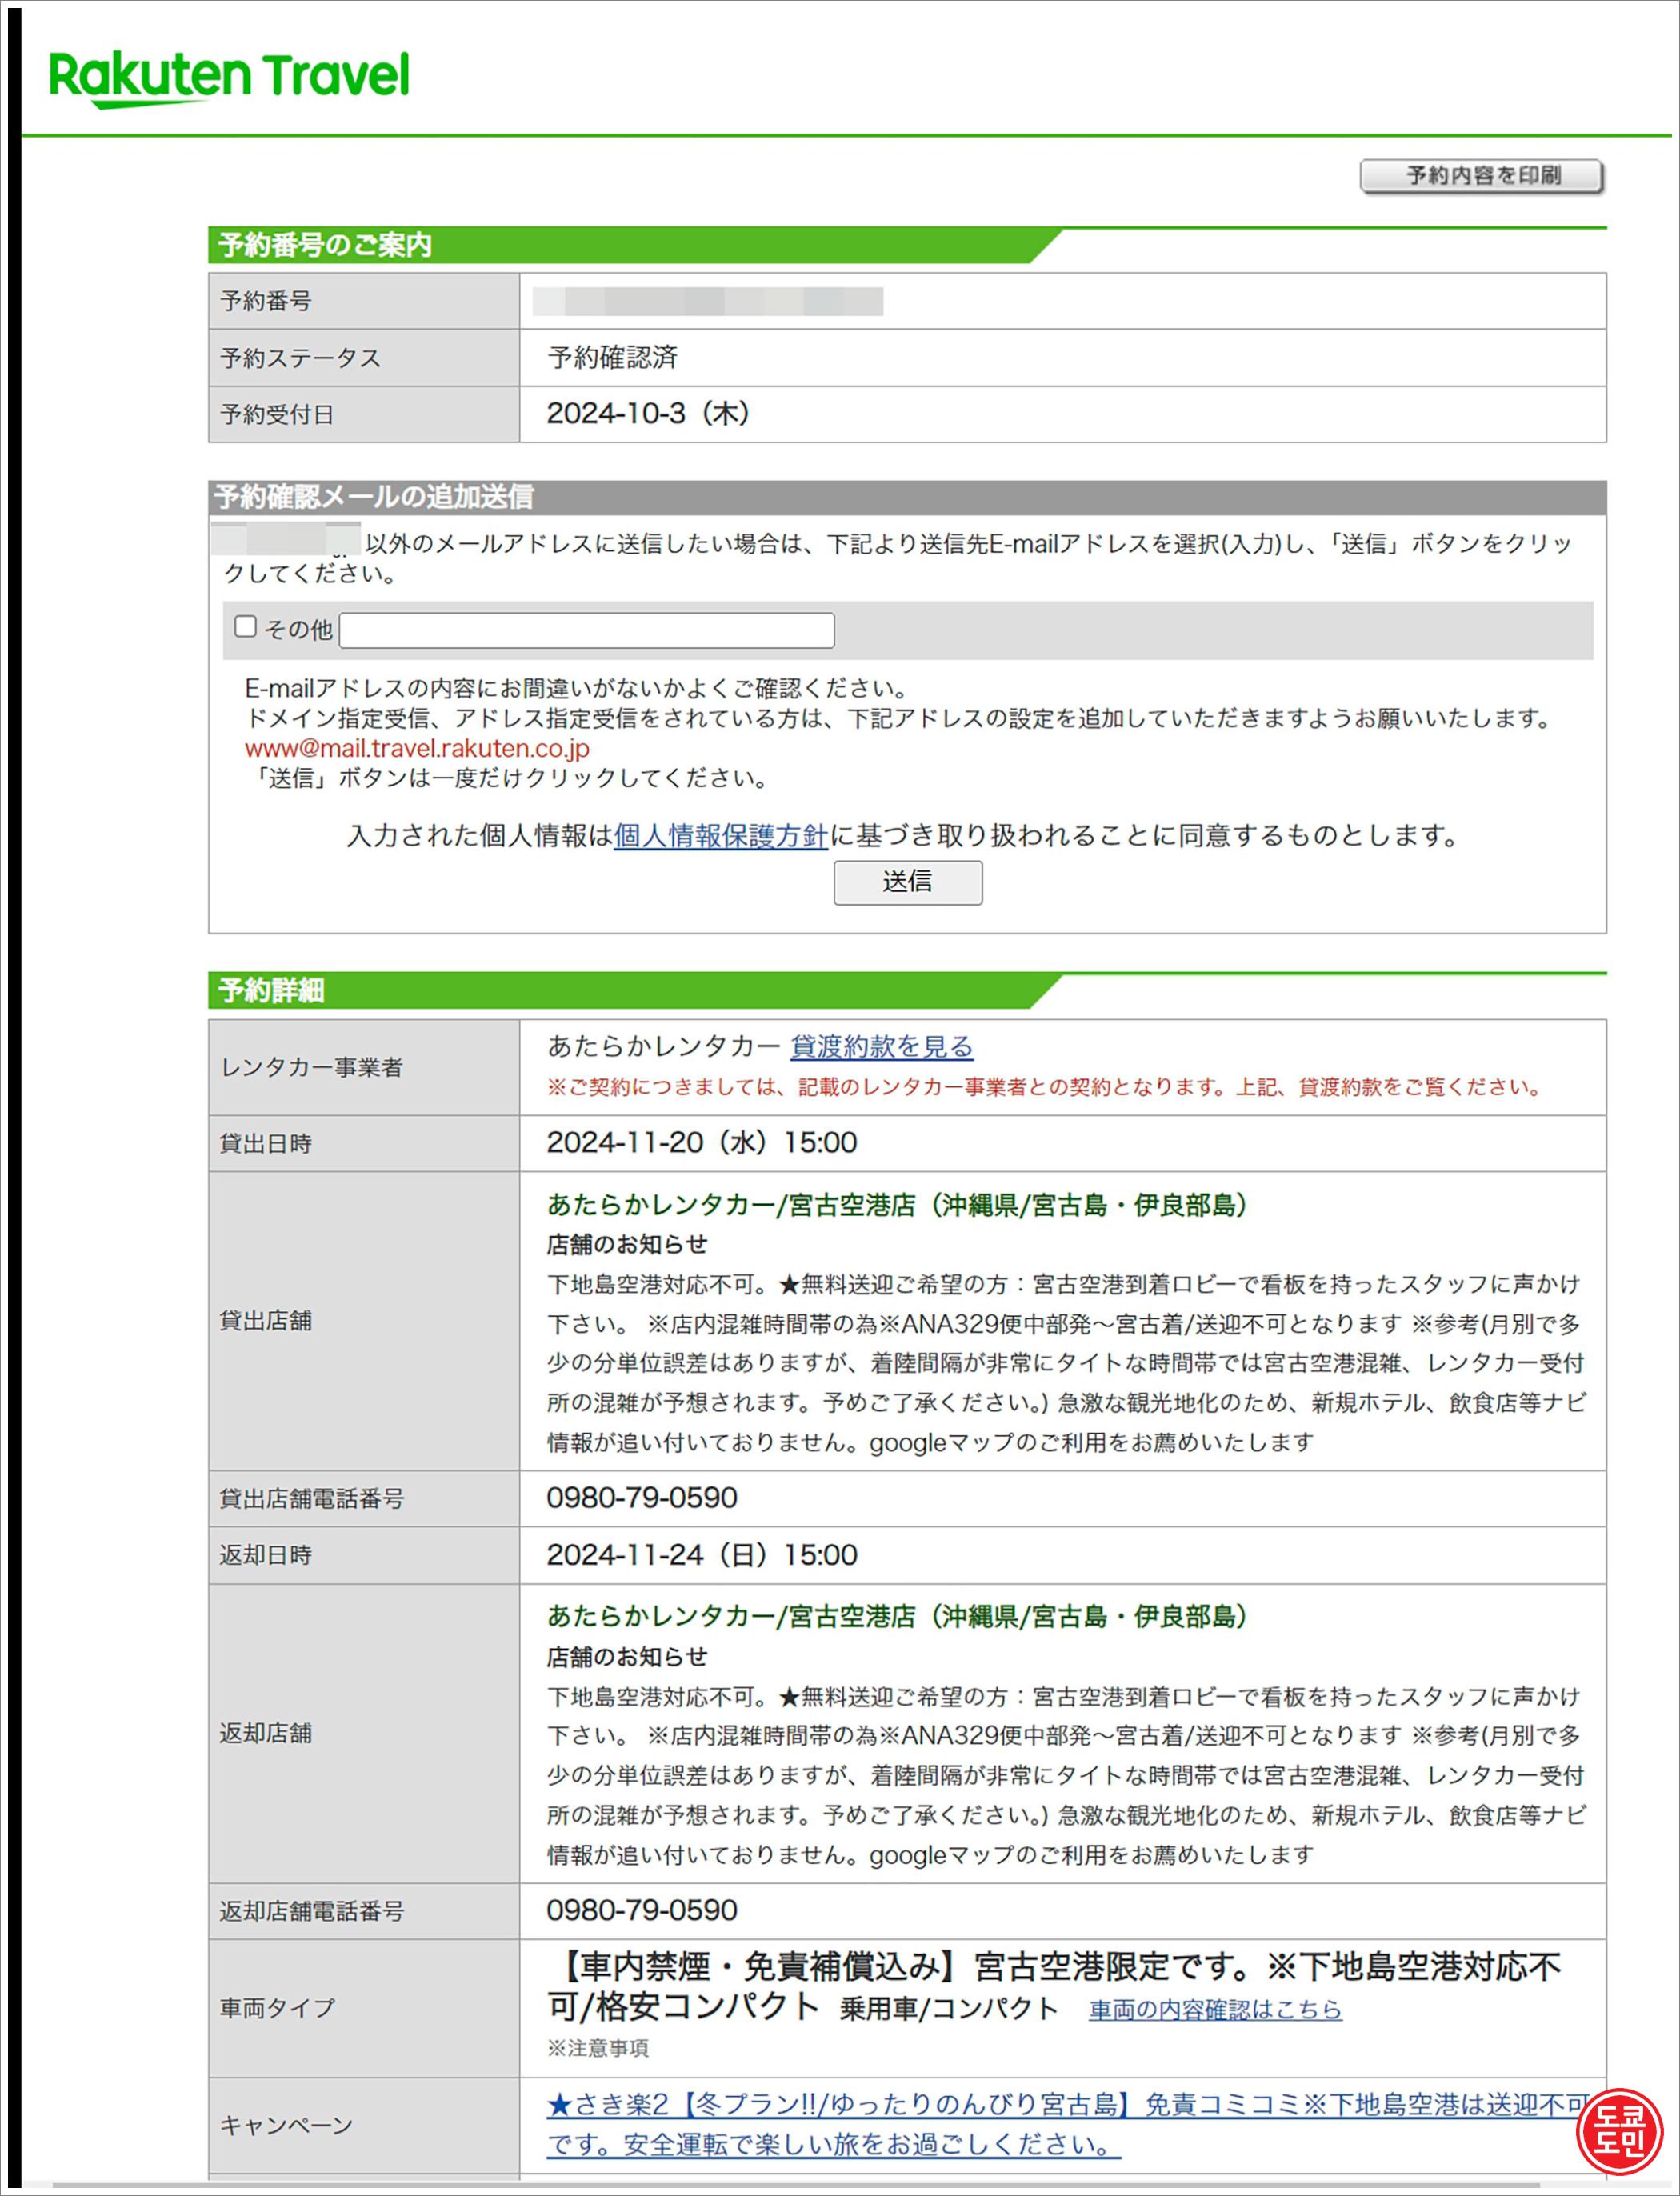Click the store name in 返却店舗 row
Image resolution: width=1680 pixels, height=2196 pixels.
pyautogui.click(x=896, y=1616)
